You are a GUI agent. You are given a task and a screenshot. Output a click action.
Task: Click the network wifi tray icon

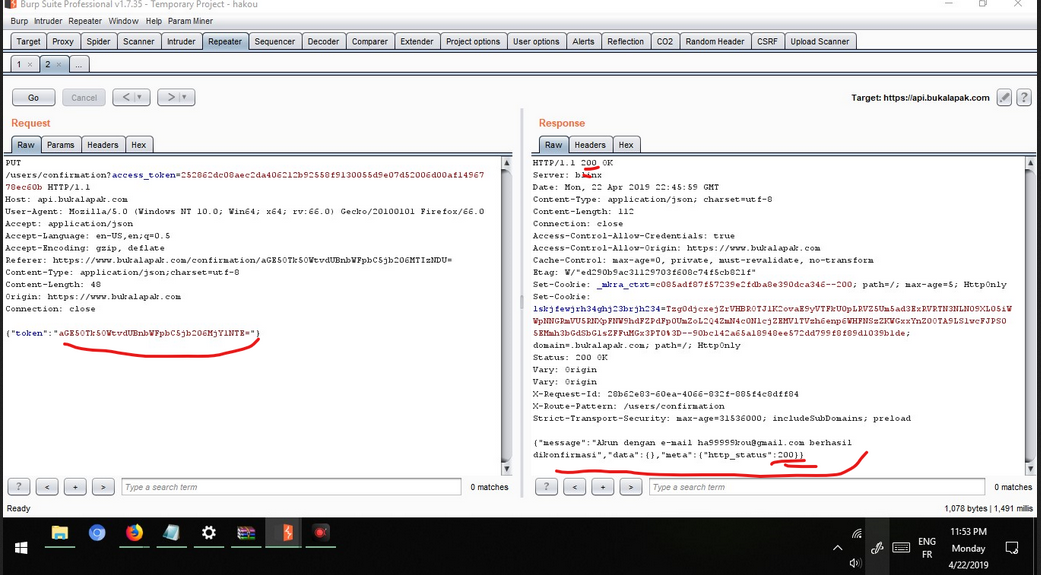click(856, 533)
